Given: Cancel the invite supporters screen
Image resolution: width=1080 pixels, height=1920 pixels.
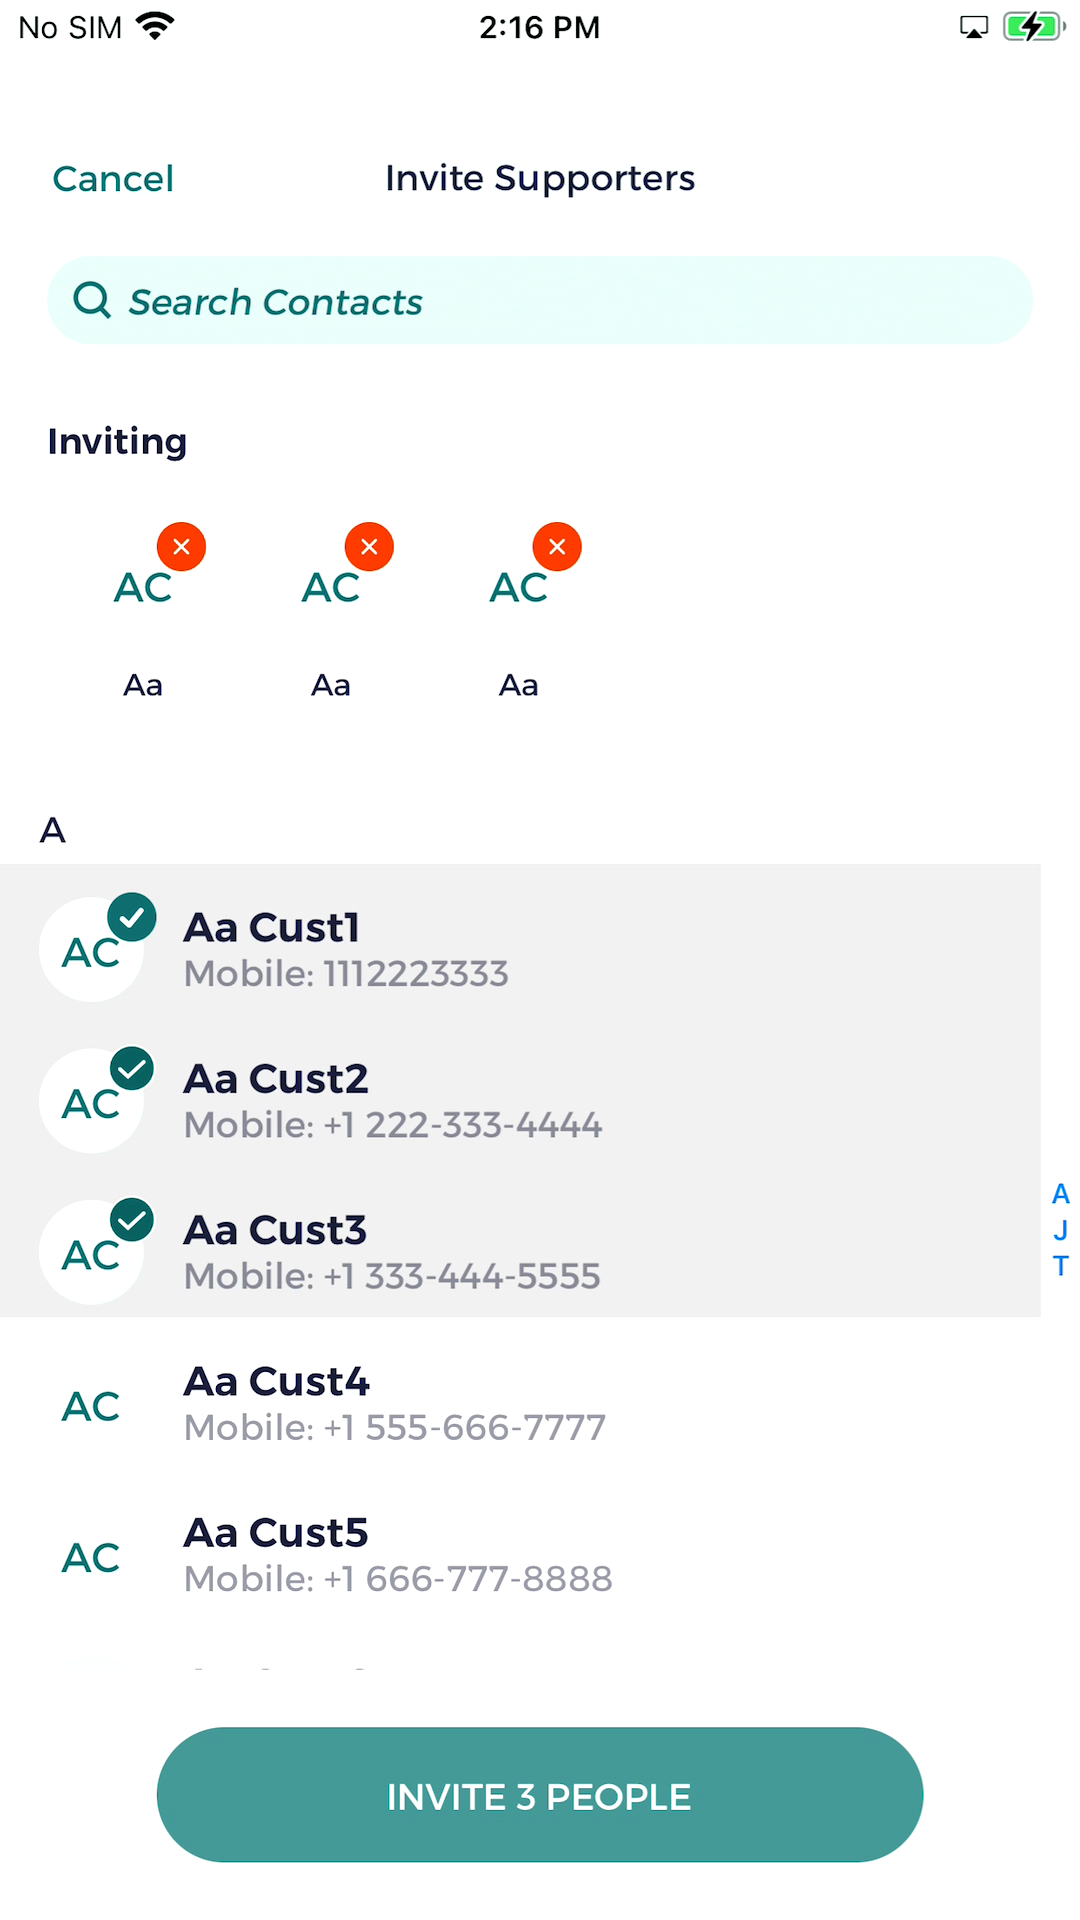Looking at the screenshot, I should (x=113, y=179).
